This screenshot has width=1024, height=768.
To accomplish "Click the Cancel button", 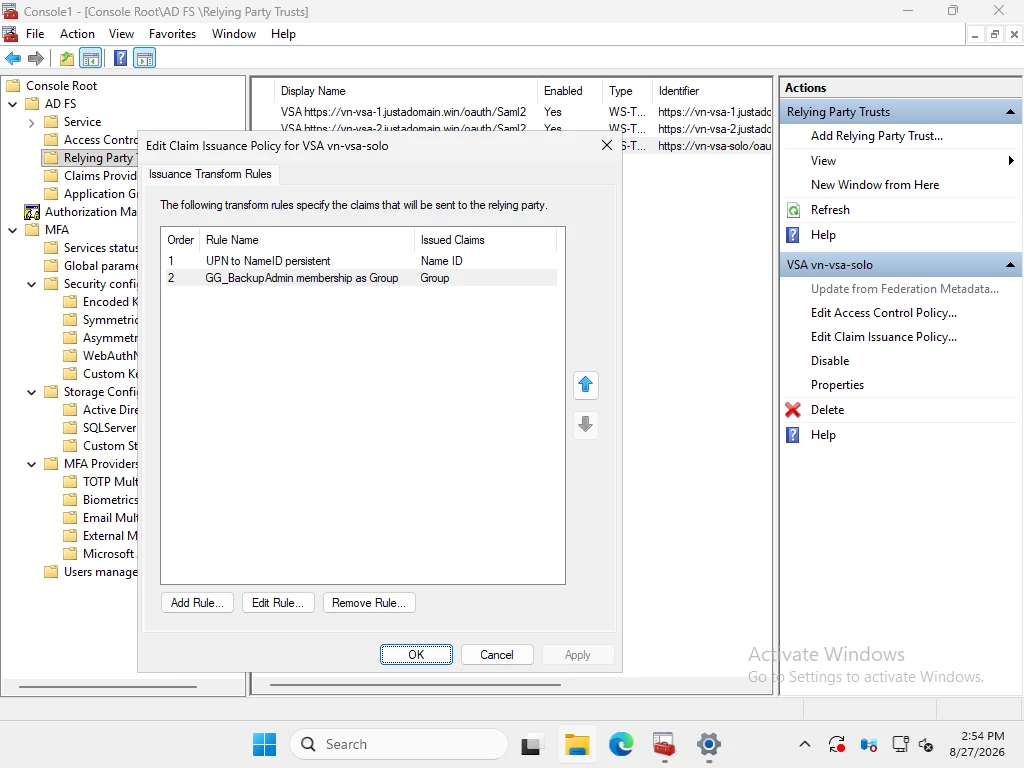I will [497, 654].
